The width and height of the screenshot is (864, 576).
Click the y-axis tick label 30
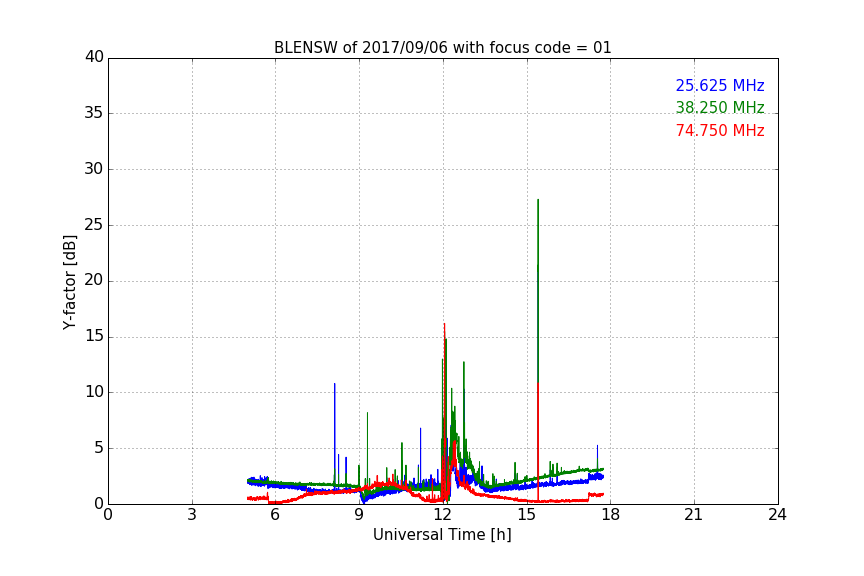(x=94, y=169)
